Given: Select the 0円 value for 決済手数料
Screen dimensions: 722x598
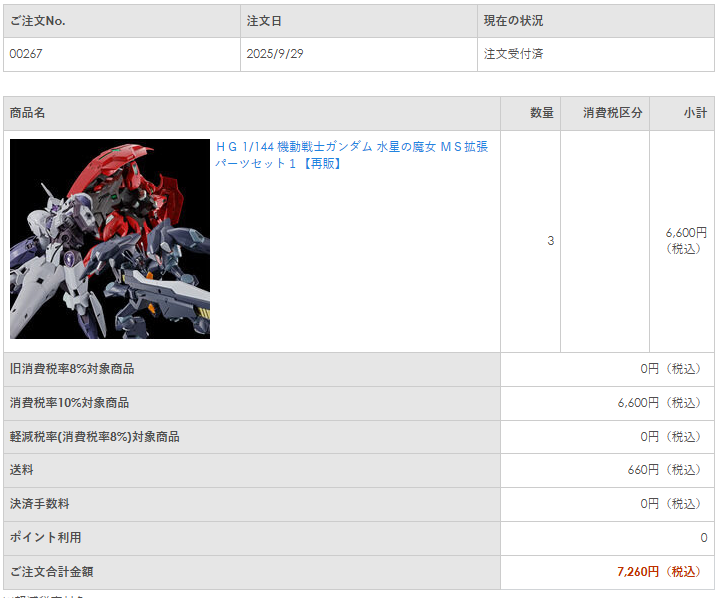Looking at the screenshot, I should point(673,504).
